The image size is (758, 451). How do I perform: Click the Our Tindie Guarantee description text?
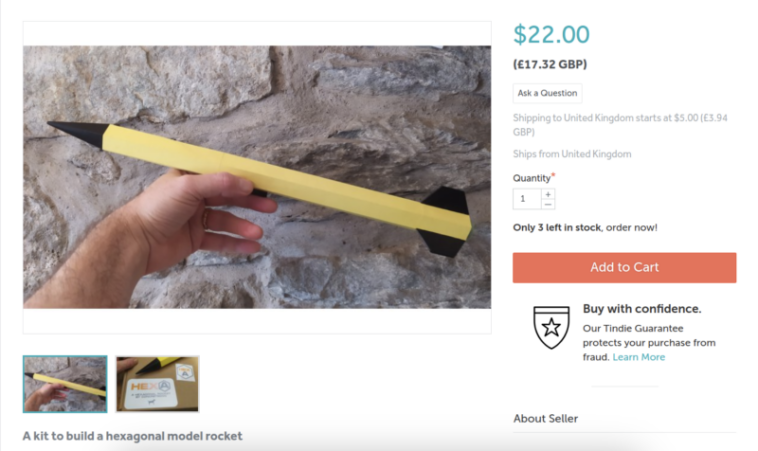pyautogui.click(x=649, y=342)
